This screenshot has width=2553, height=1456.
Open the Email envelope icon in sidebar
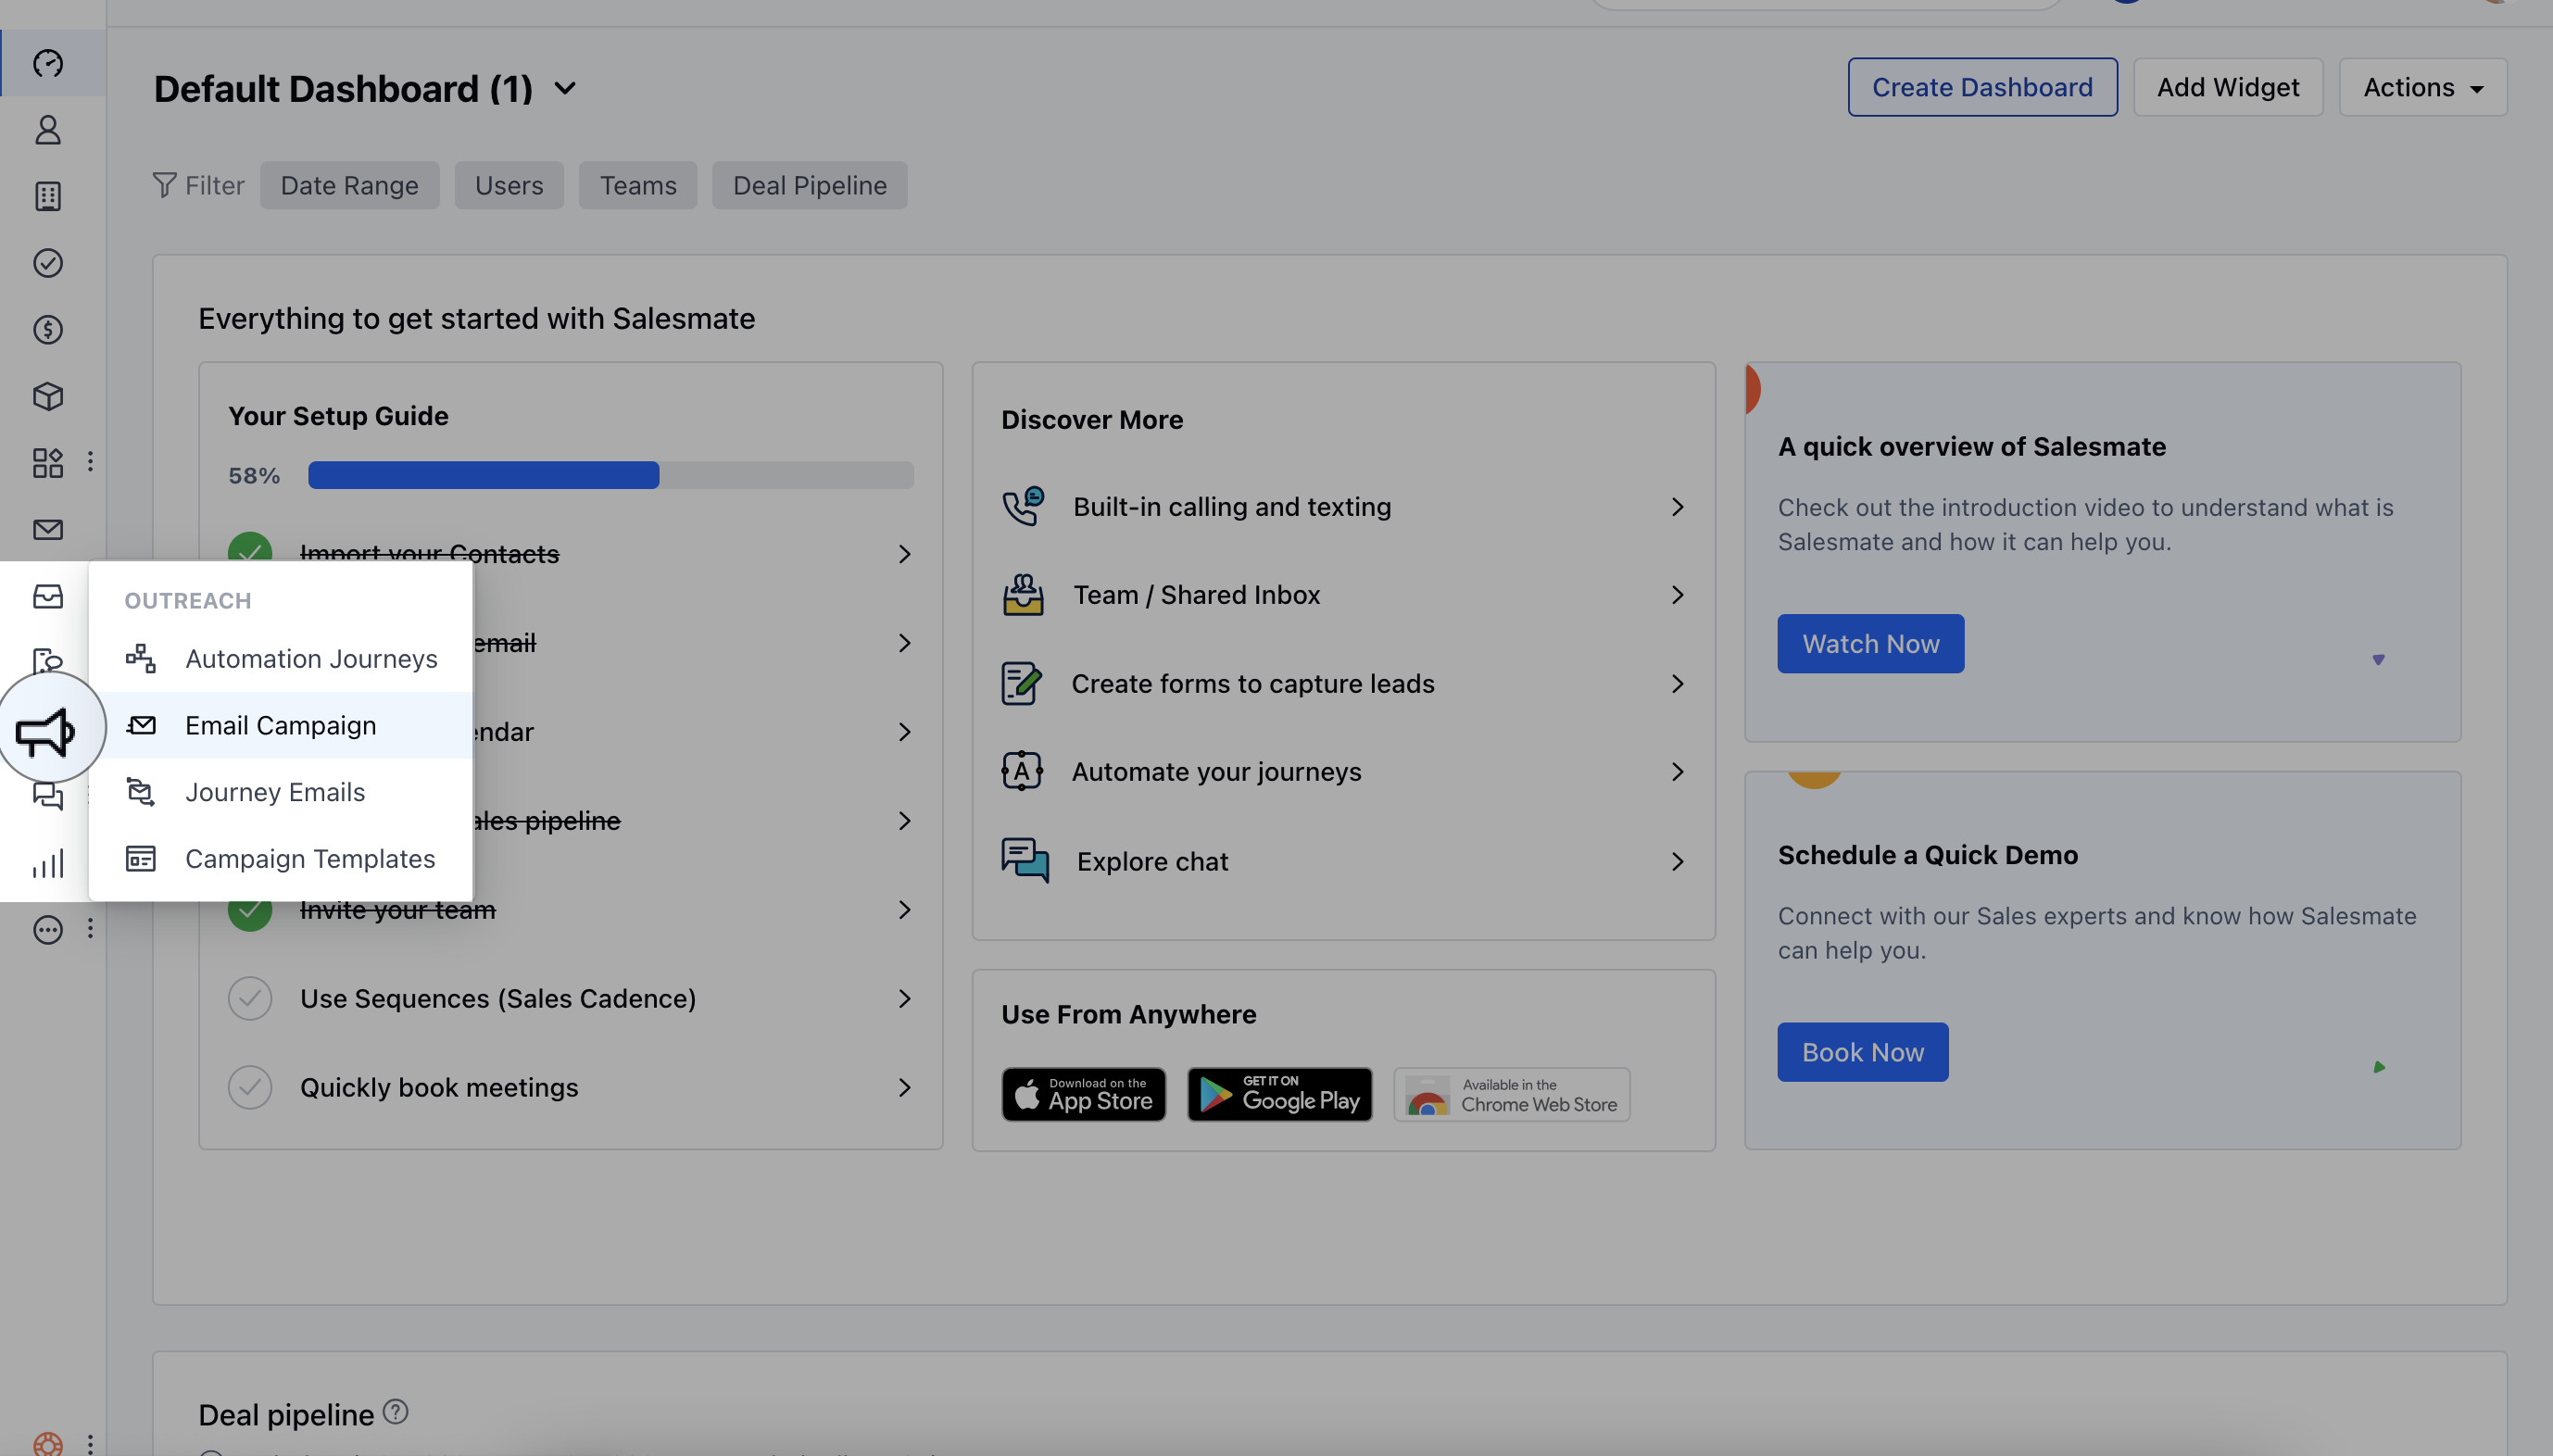pyautogui.click(x=48, y=529)
